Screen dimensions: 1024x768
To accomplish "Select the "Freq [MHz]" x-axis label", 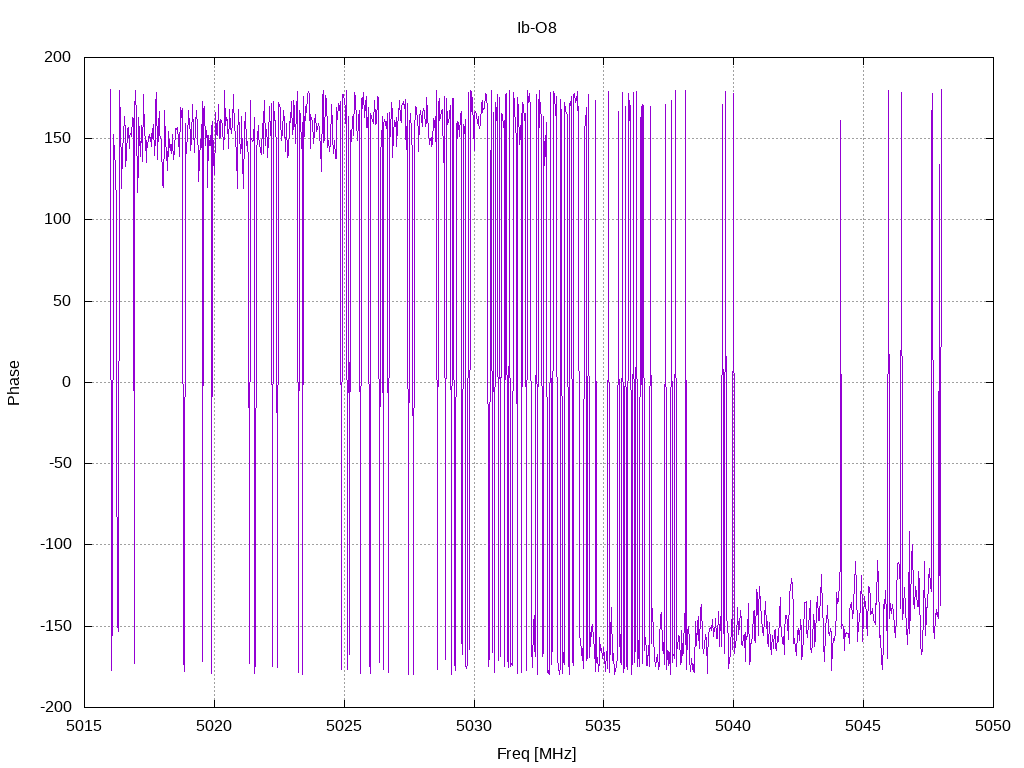I will (537, 754).
